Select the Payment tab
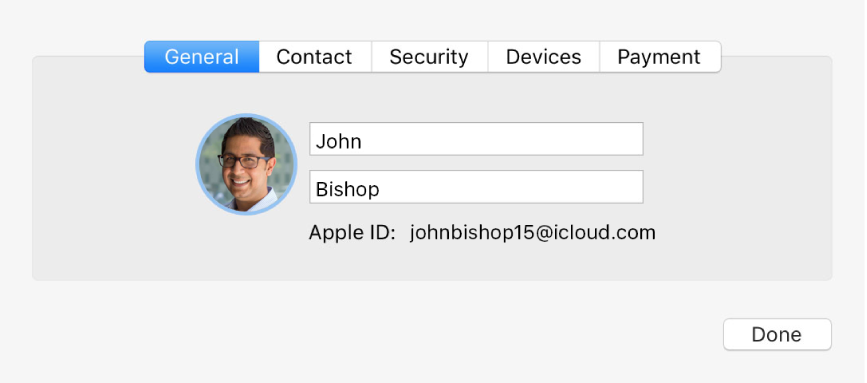Viewport: 867px width, 383px height. 660,57
